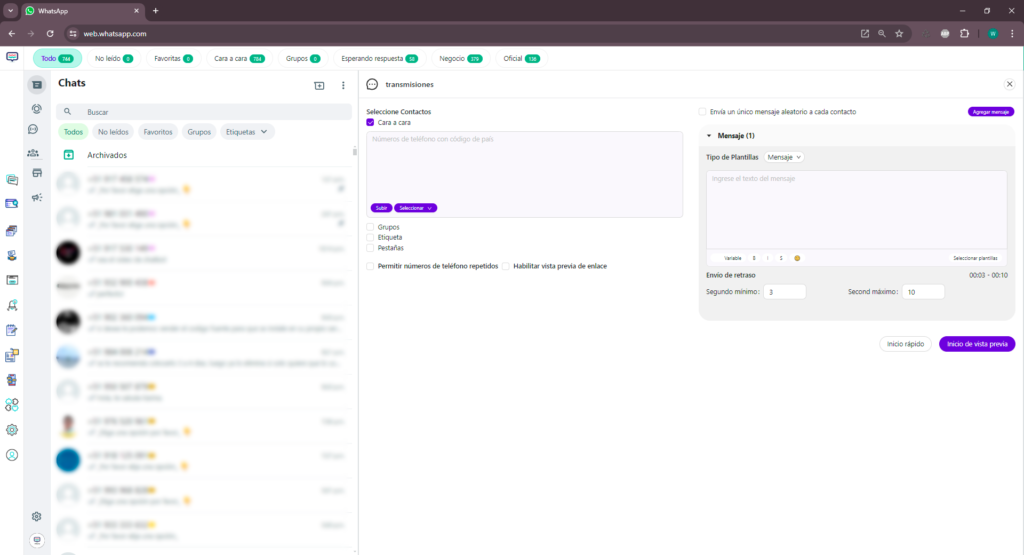Focus the message text input area
Screen dimensions: 1024x555
click(856, 210)
